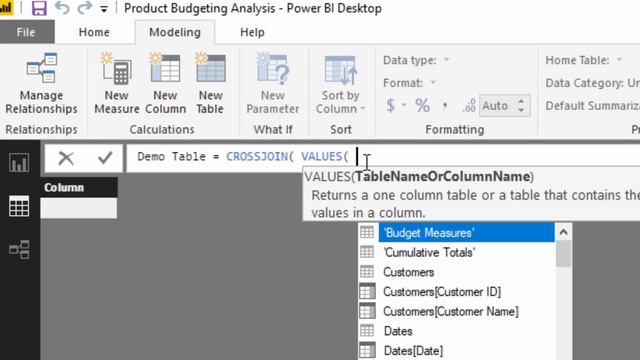
Task: Switch to Data view in sidebar
Action: pyautogui.click(x=19, y=206)
